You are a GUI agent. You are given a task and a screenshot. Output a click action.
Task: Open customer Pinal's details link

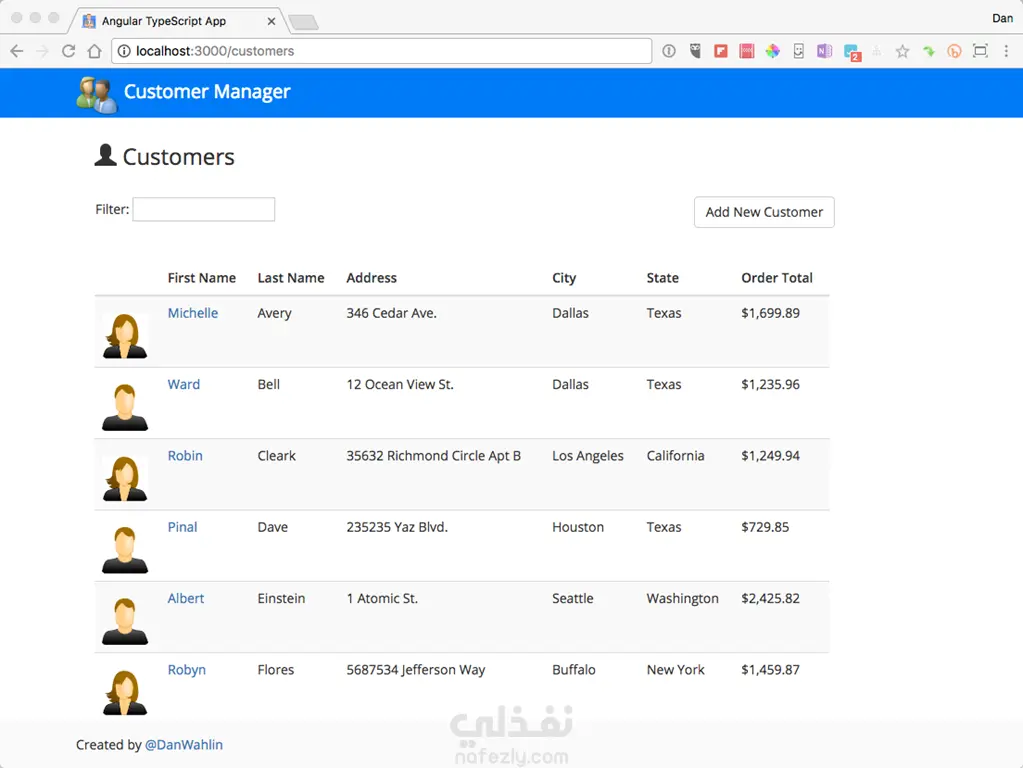tap(182, 527)
